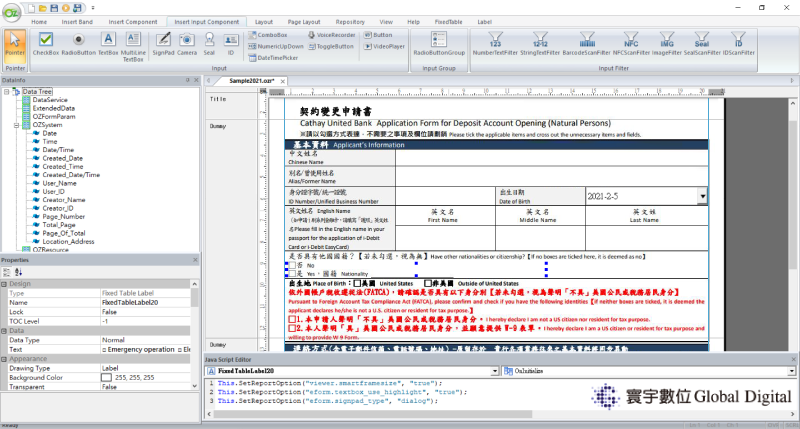800x429 pixels.
Task: Select the RadioButton component tool
Action: click(x=79, y=44)
